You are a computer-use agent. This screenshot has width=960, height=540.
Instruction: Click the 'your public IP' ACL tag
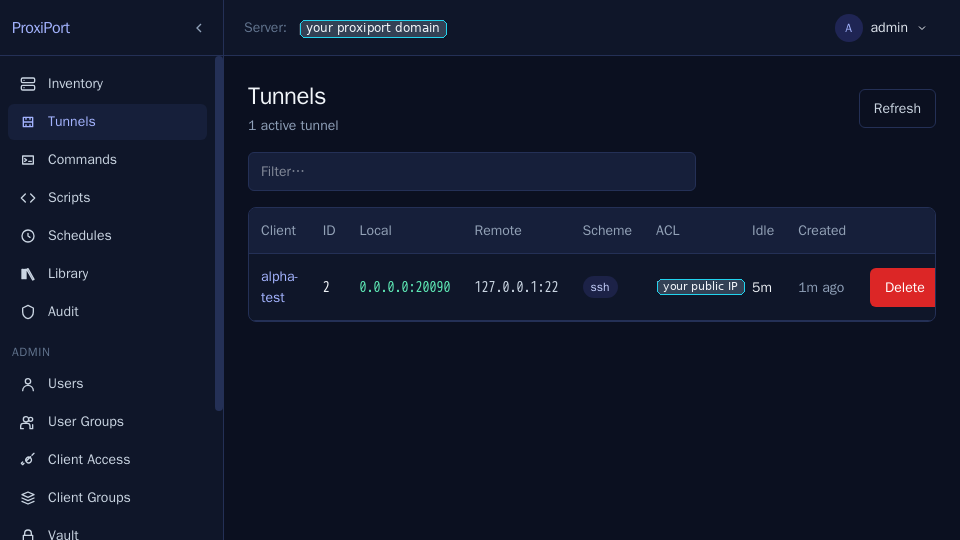pyautogui.click(x=700, y=287)
